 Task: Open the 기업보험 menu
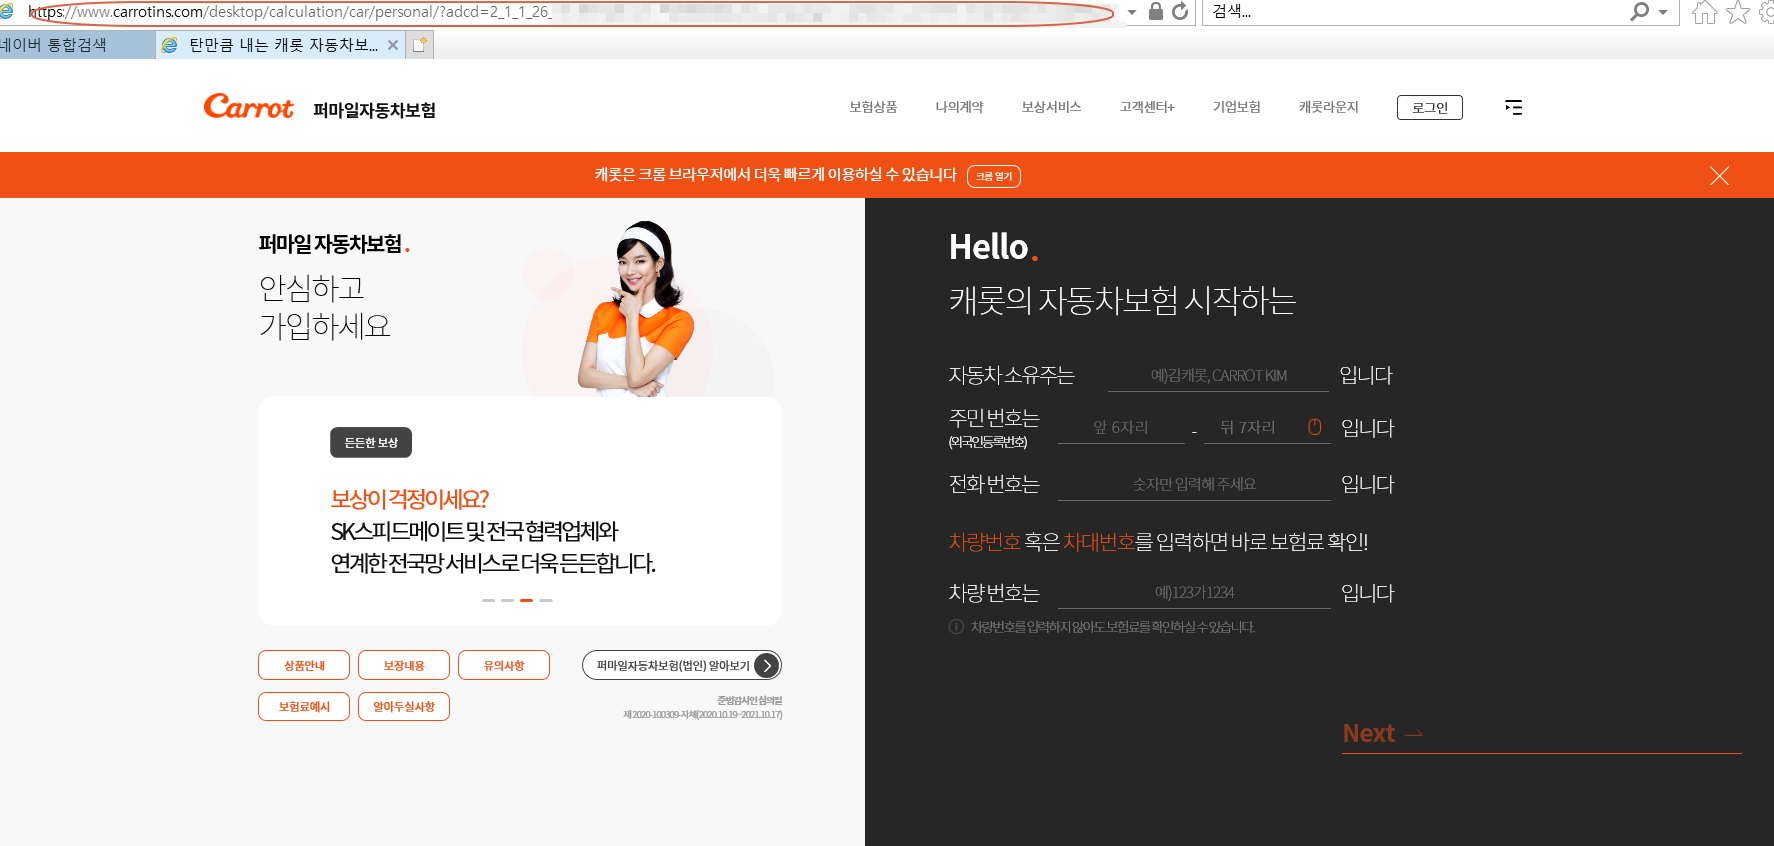coord(1236,107)
